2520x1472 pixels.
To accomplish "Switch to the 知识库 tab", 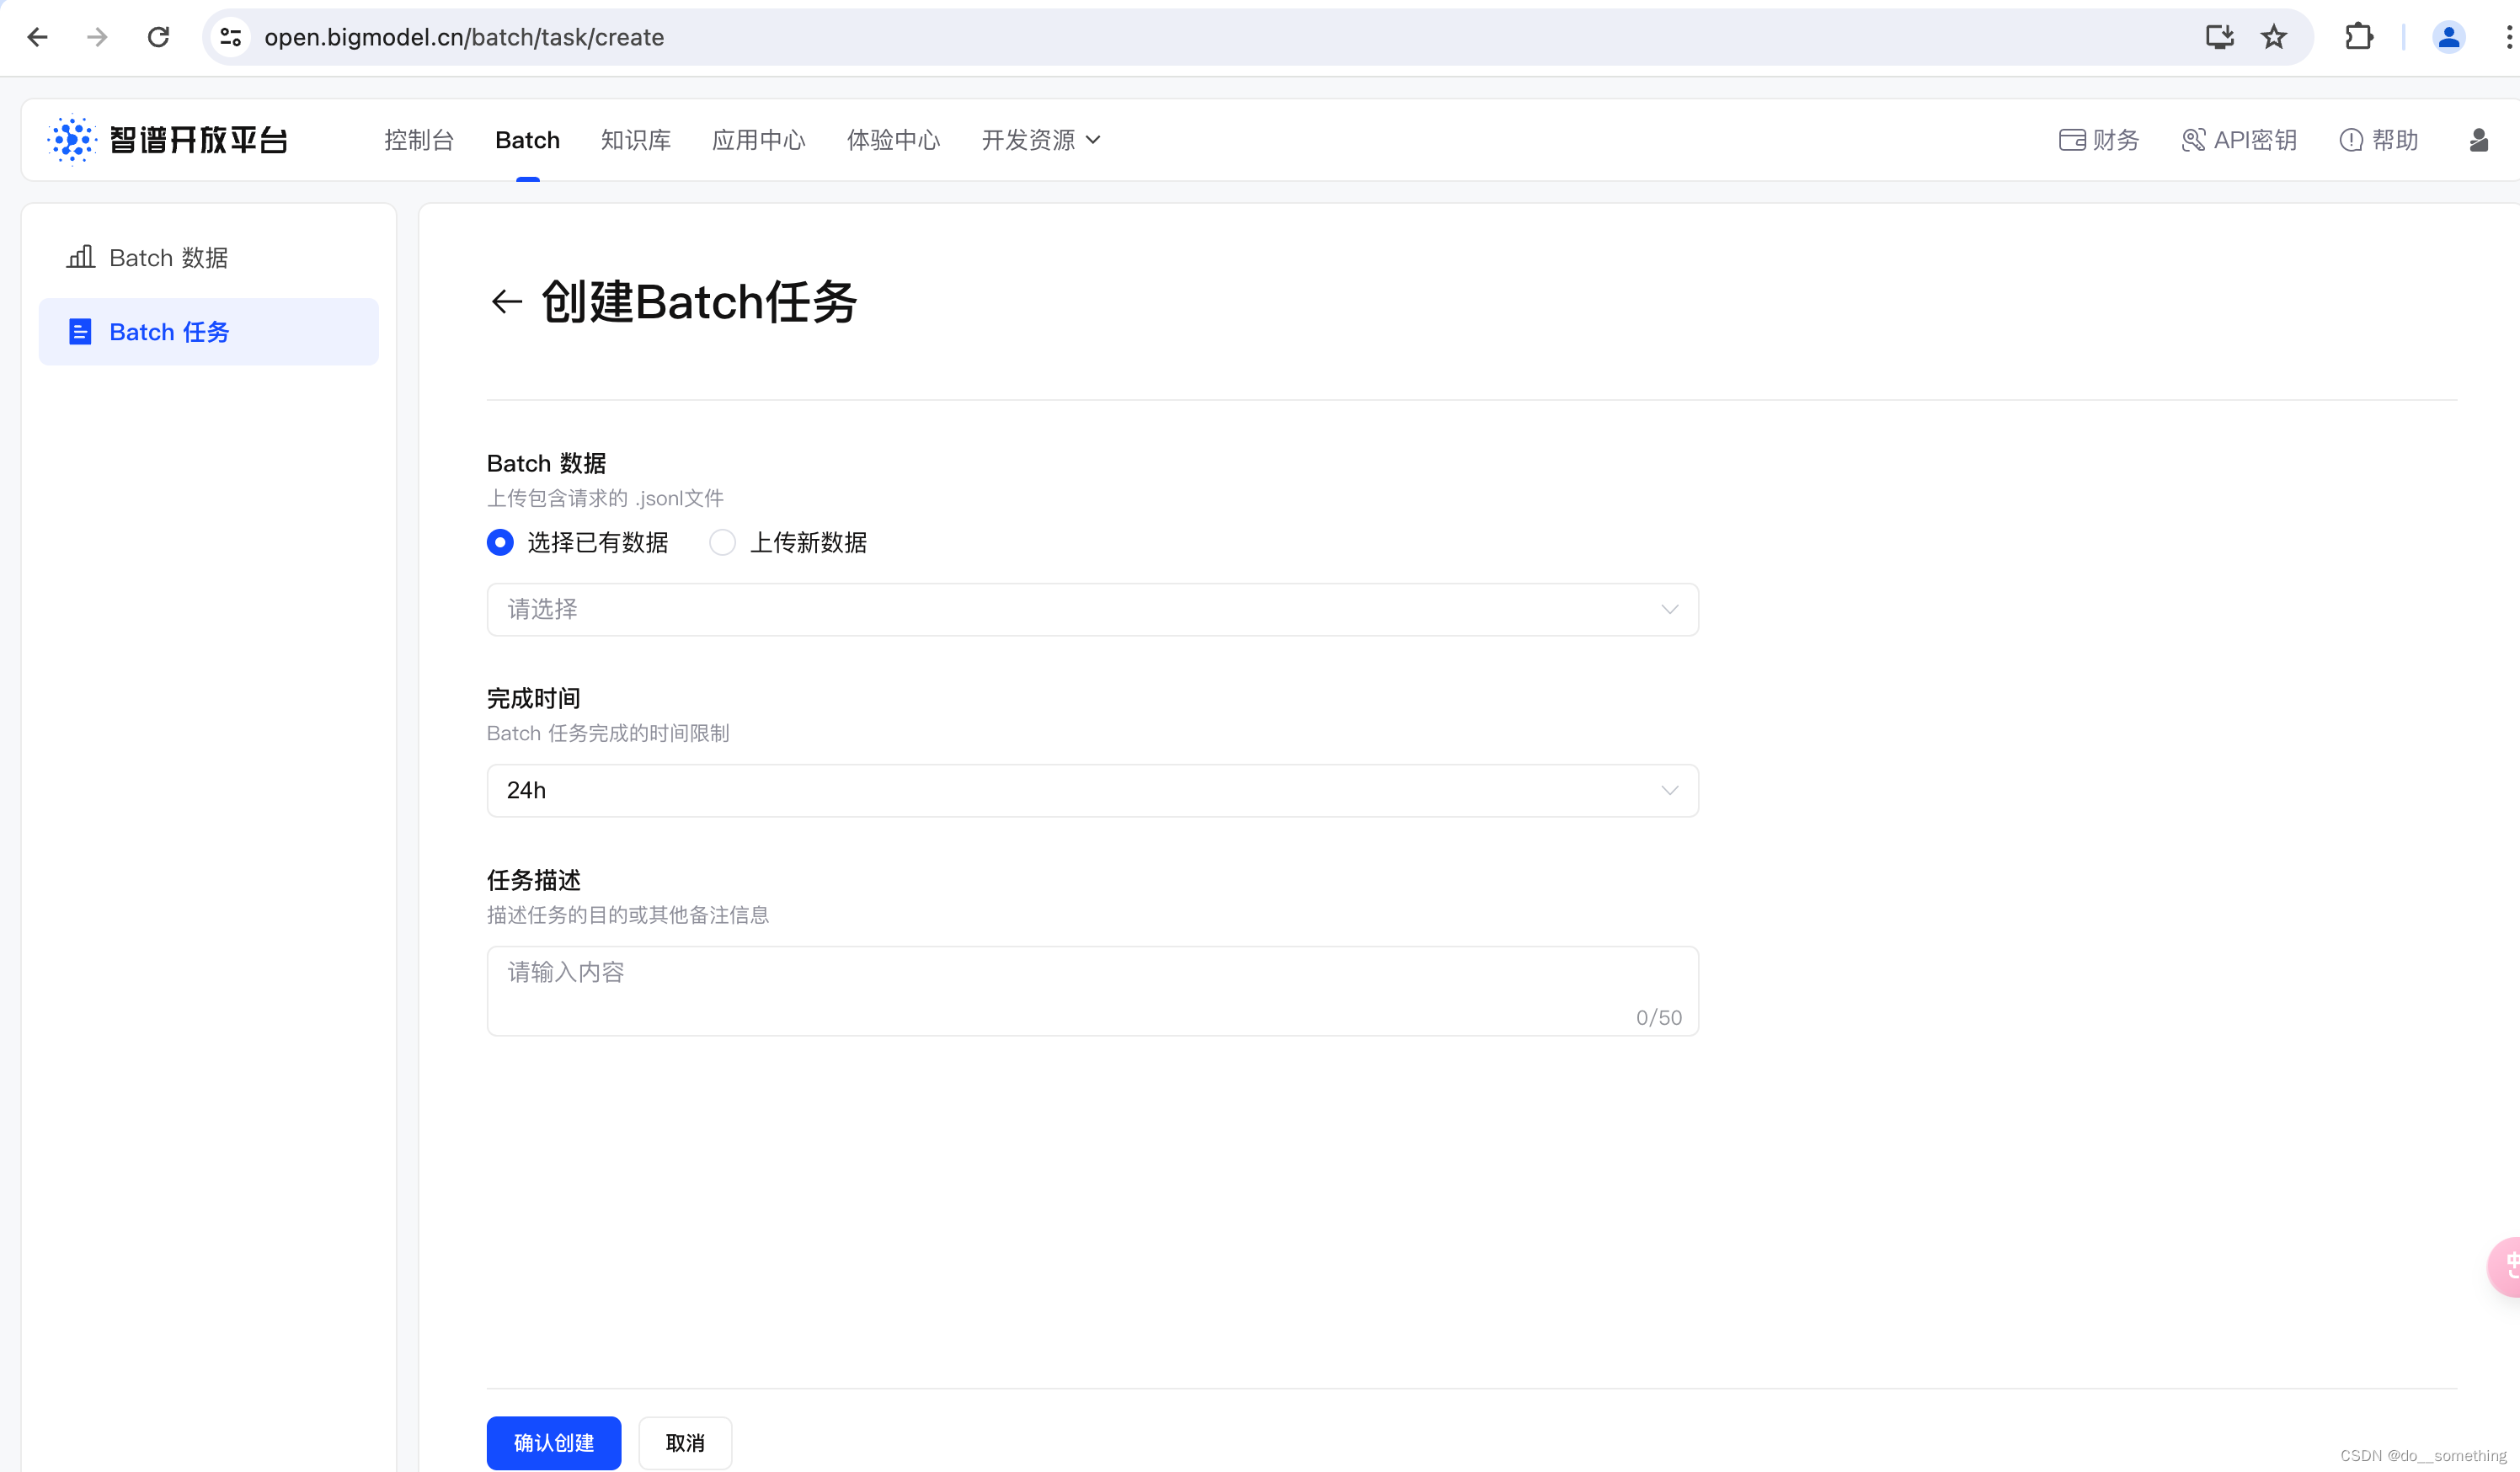I will 636,140.
